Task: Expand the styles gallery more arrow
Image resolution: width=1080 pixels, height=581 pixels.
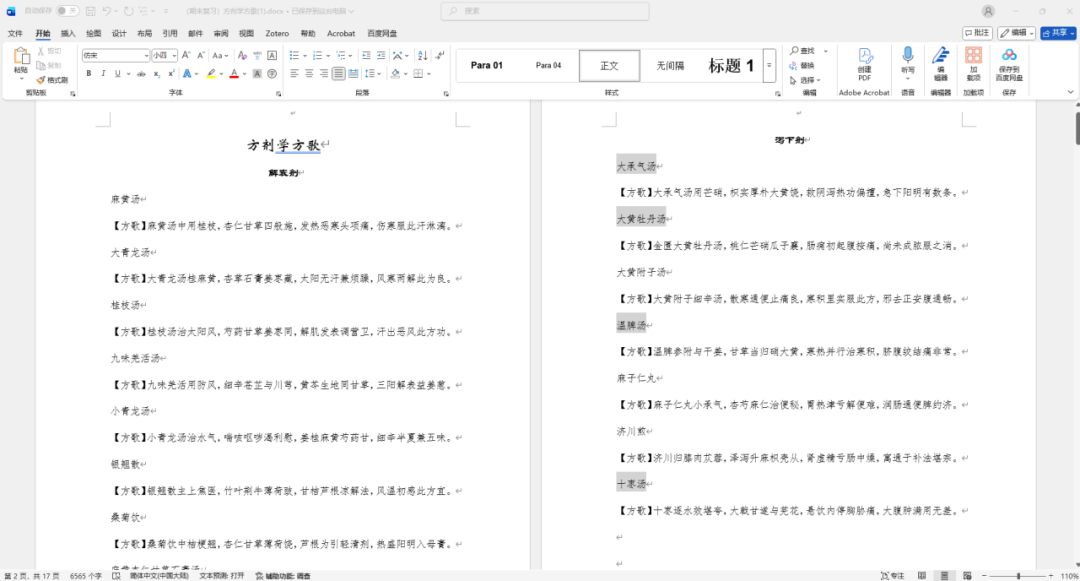Action: pyautogui.click(x=769, y=66)
